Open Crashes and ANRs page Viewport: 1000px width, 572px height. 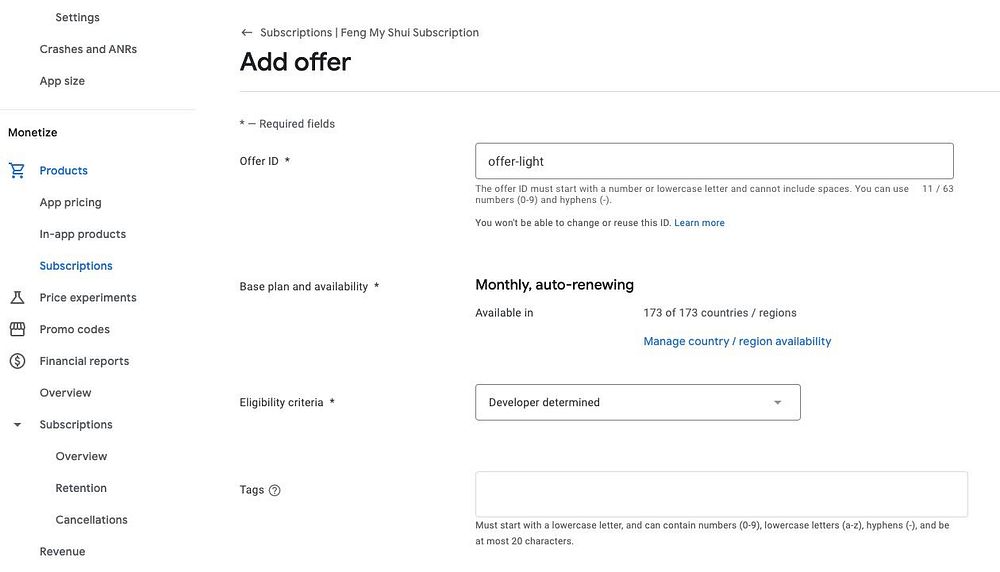click(88, 50)
